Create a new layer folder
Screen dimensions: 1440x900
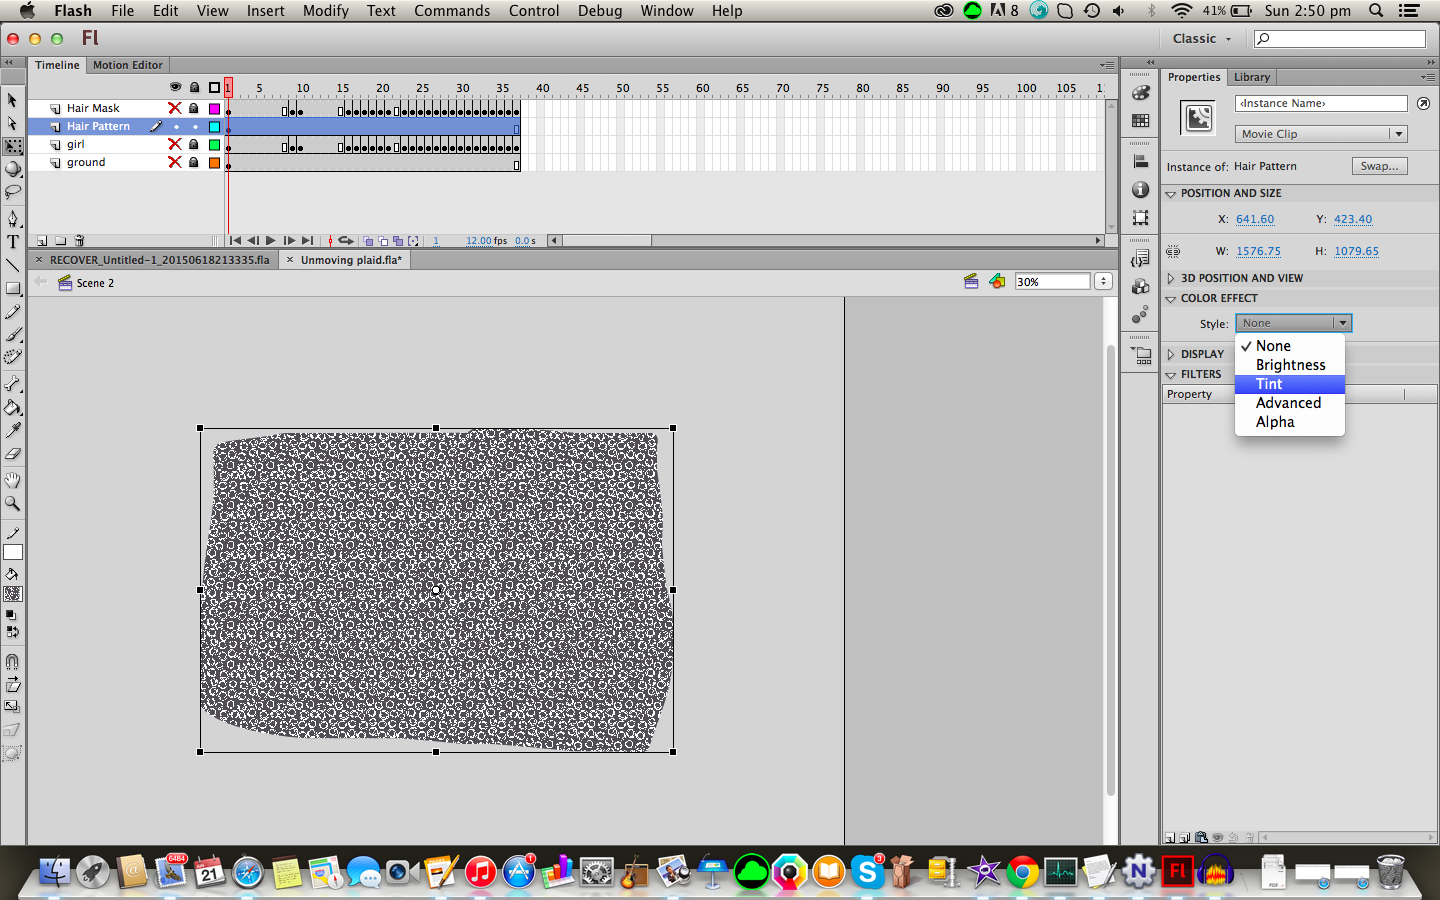tap(61, 241)
